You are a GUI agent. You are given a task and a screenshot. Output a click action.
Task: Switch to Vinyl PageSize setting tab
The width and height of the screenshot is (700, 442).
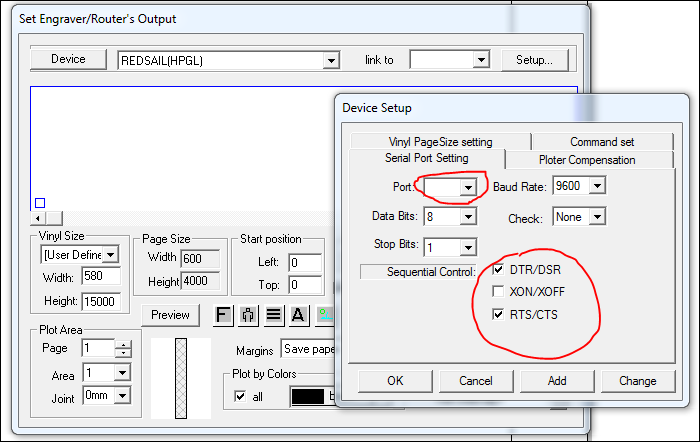pos(441,142)
